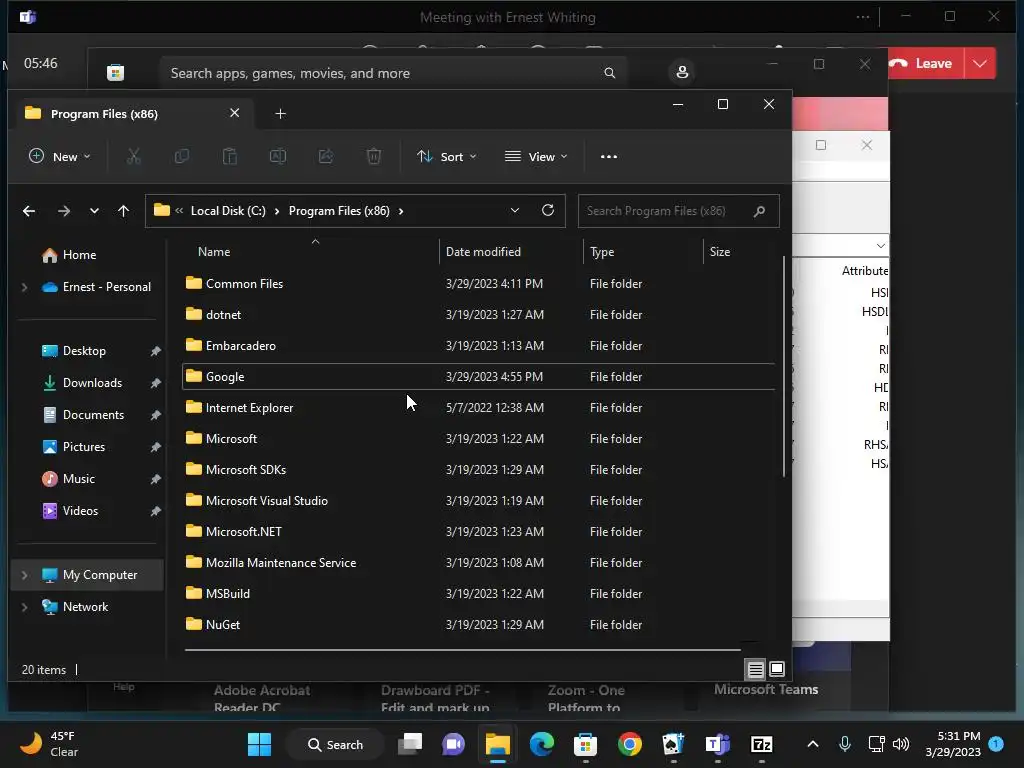Open Solitaire from the taskbar
Image resolution: width=1024 pixels, height=768 pixels.
[x=673, y=744]
